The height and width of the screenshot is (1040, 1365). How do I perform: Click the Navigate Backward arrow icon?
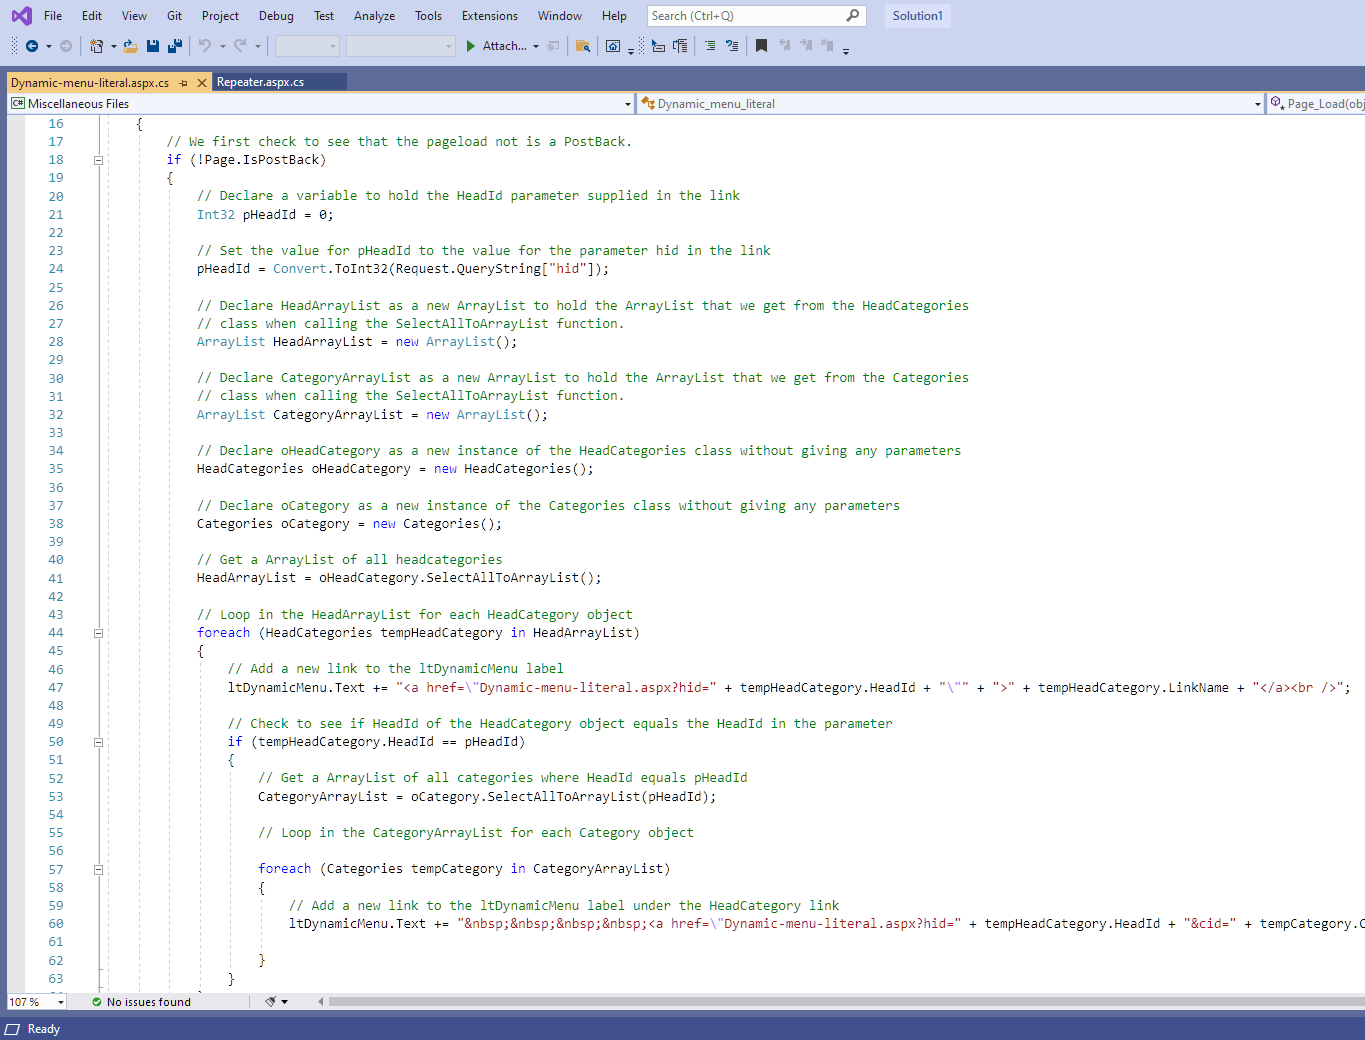[32, 46]
